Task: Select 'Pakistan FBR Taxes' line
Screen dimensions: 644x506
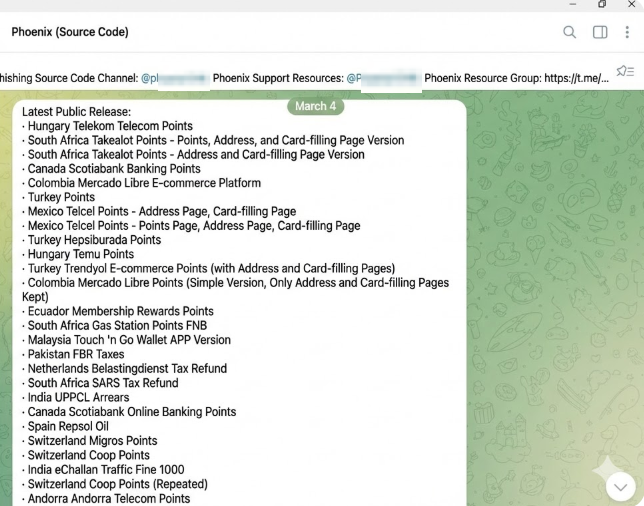Action: pos(73,354)
